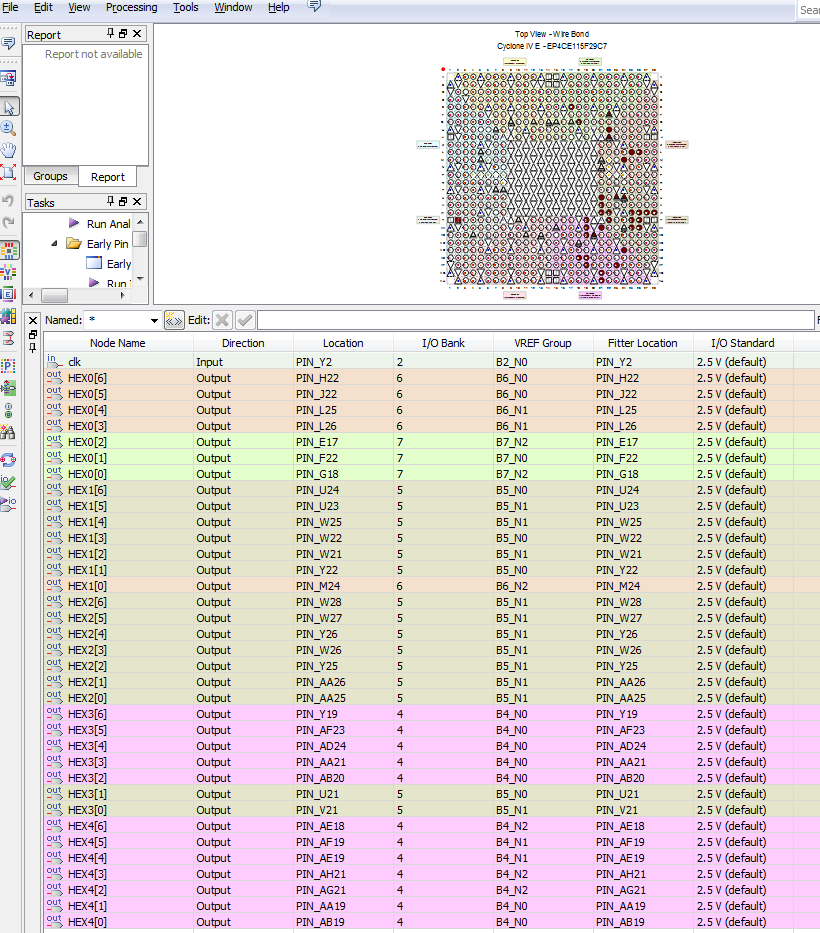Close the Report panel
The image size is (820, 933).
pyautogui.click(x=138, y=34)
